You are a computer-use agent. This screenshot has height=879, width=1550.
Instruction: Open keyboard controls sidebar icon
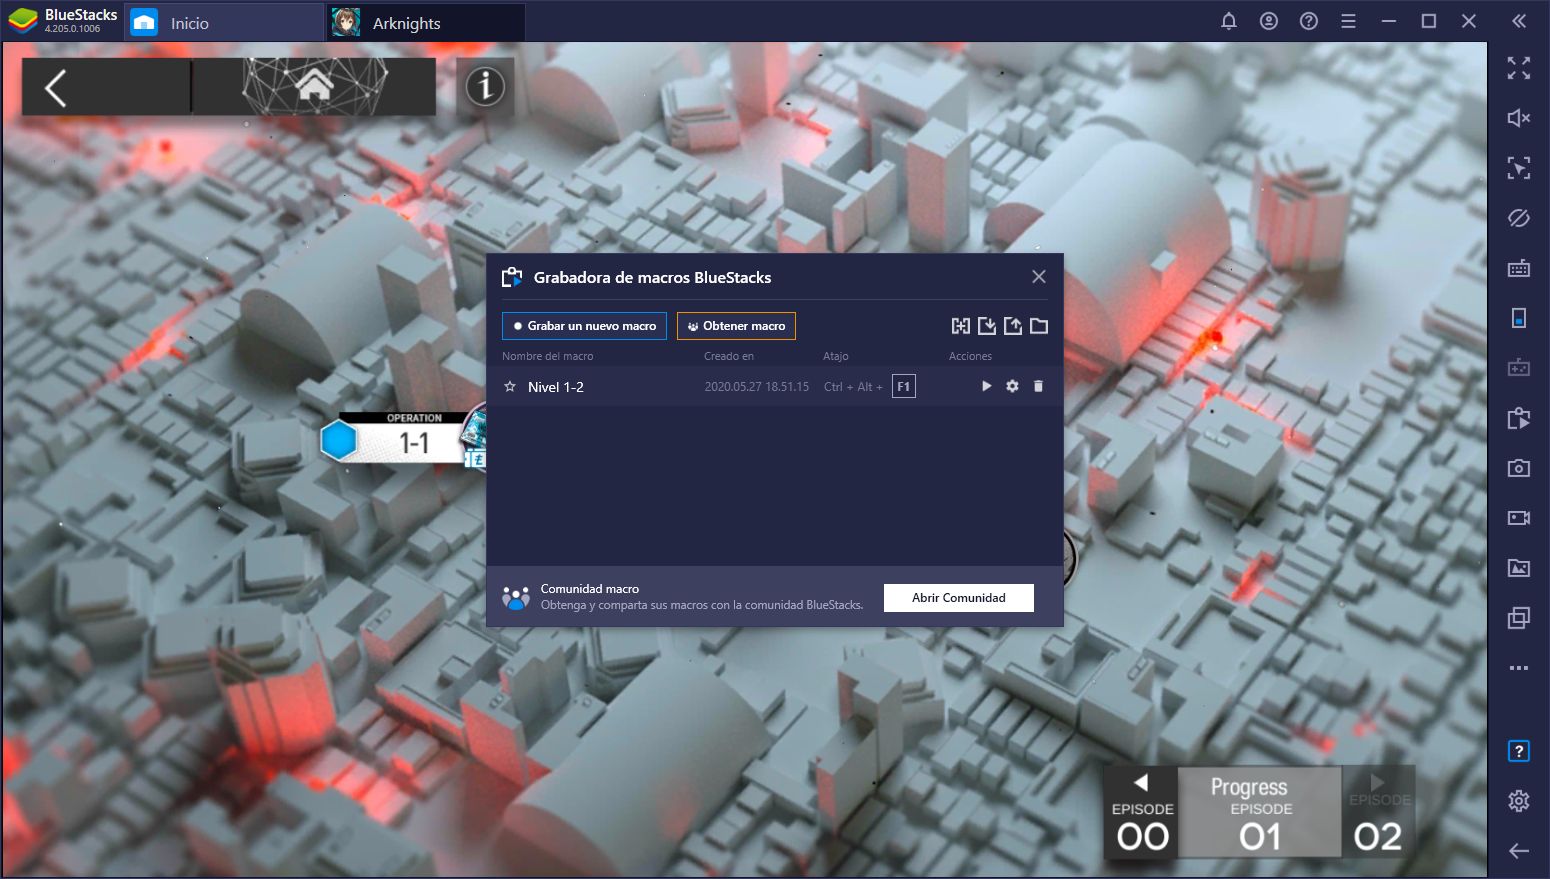[x=1519, y=268]
